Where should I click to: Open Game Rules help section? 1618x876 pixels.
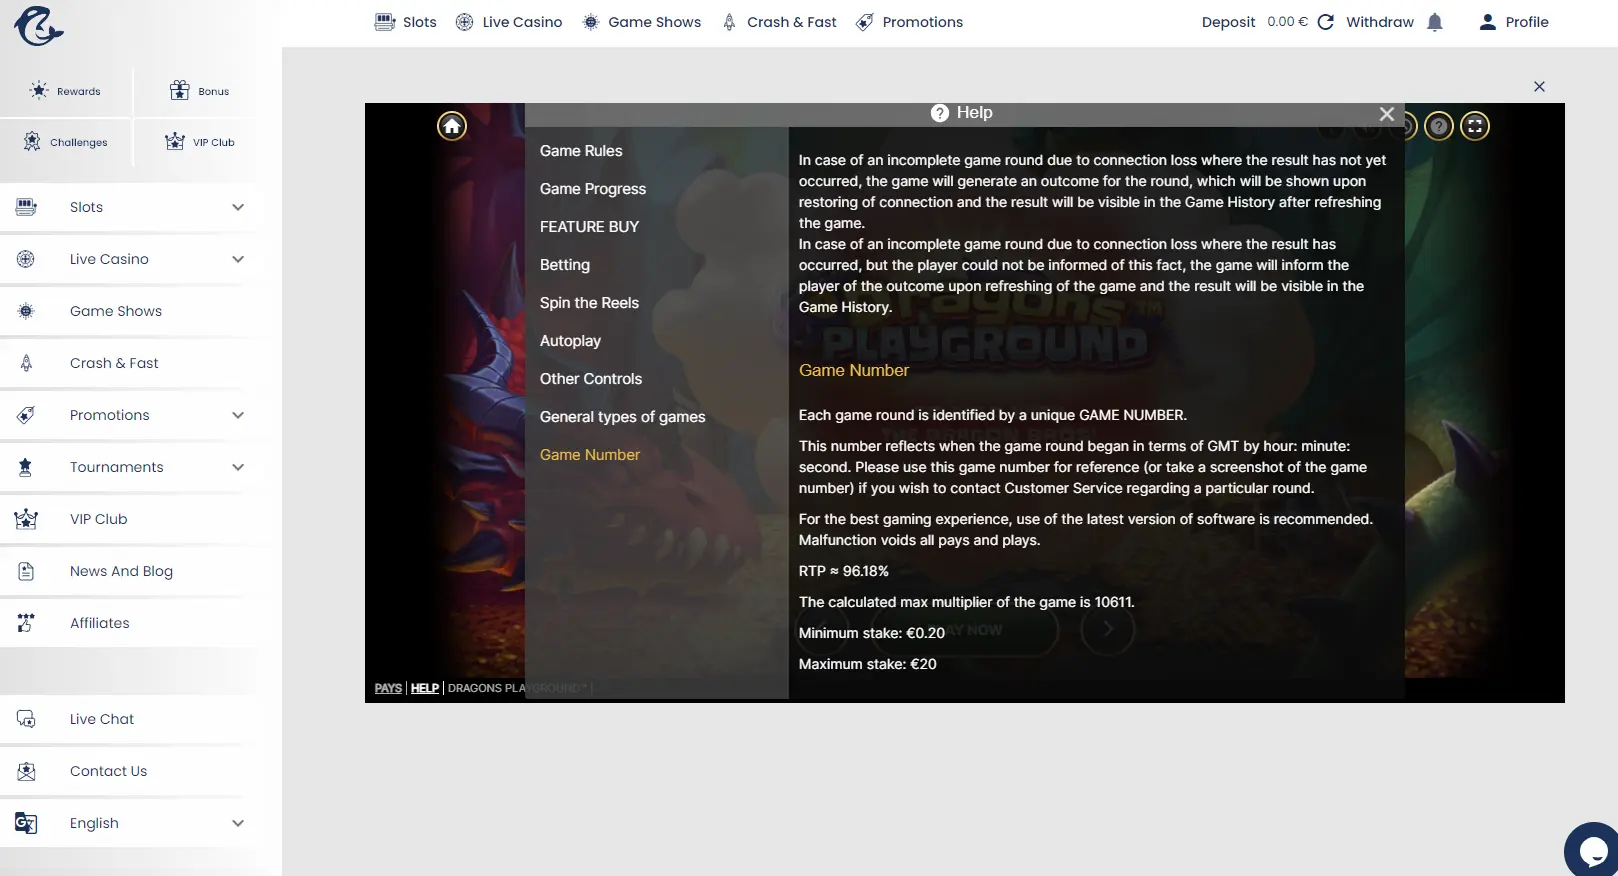click(581, 151)
